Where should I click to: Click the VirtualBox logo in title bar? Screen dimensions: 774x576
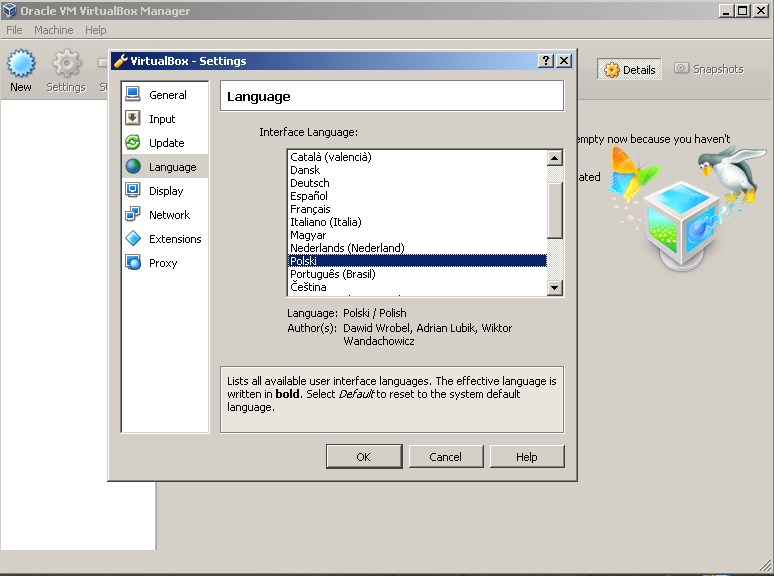9,10
